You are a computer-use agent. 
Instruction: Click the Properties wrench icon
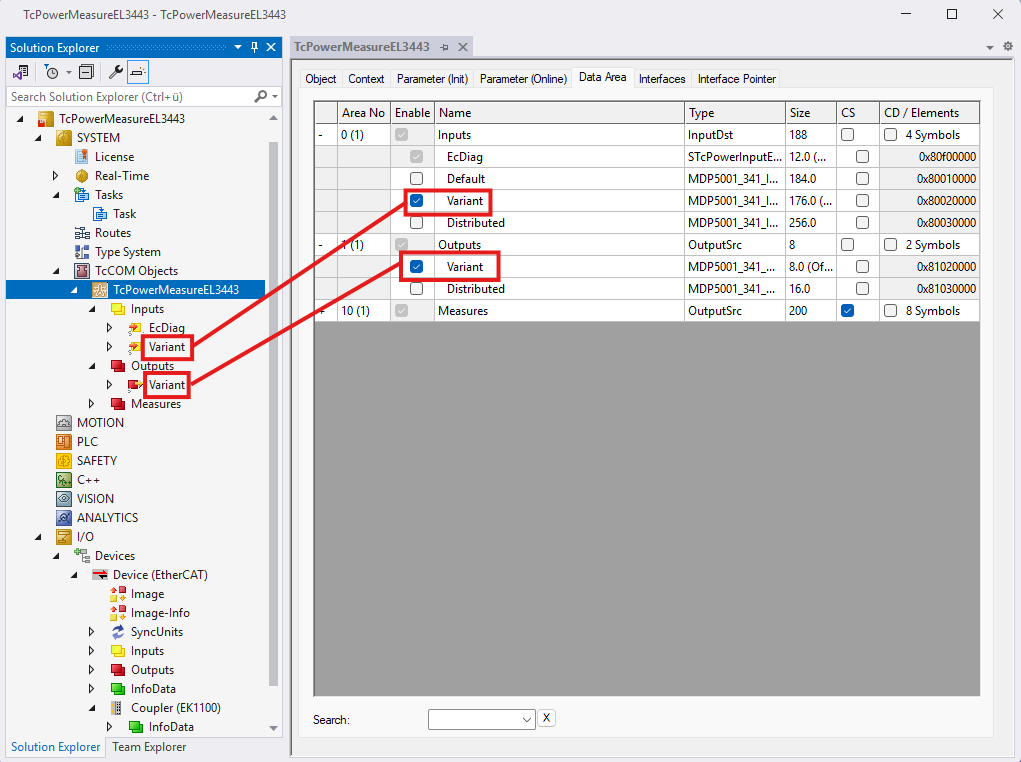click(116, 72)
